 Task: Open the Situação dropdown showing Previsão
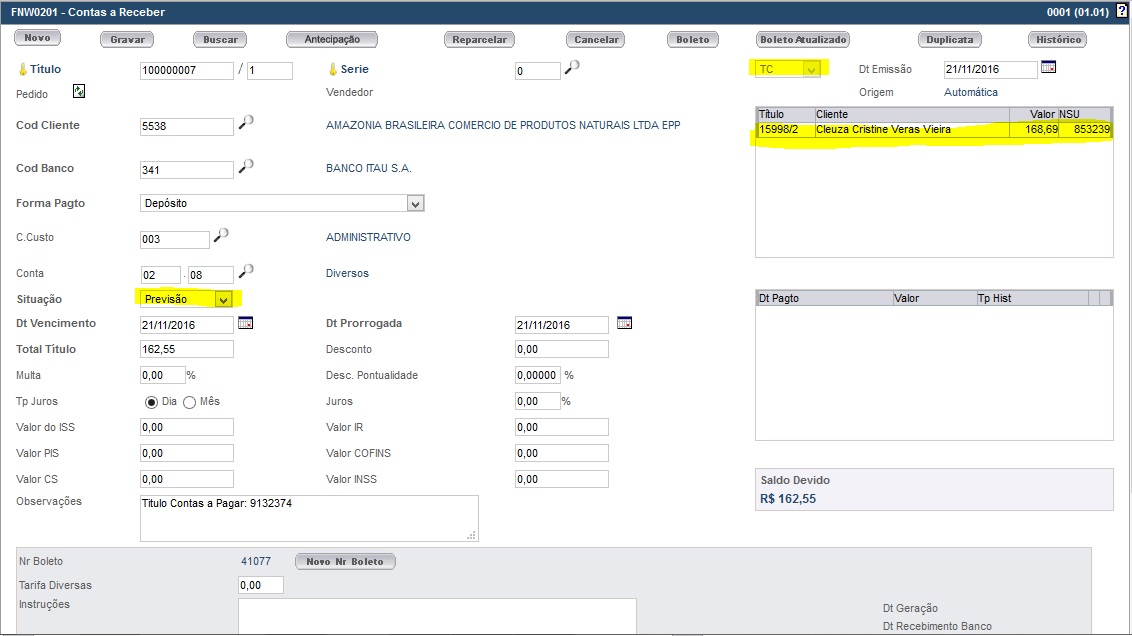point(224,299)
